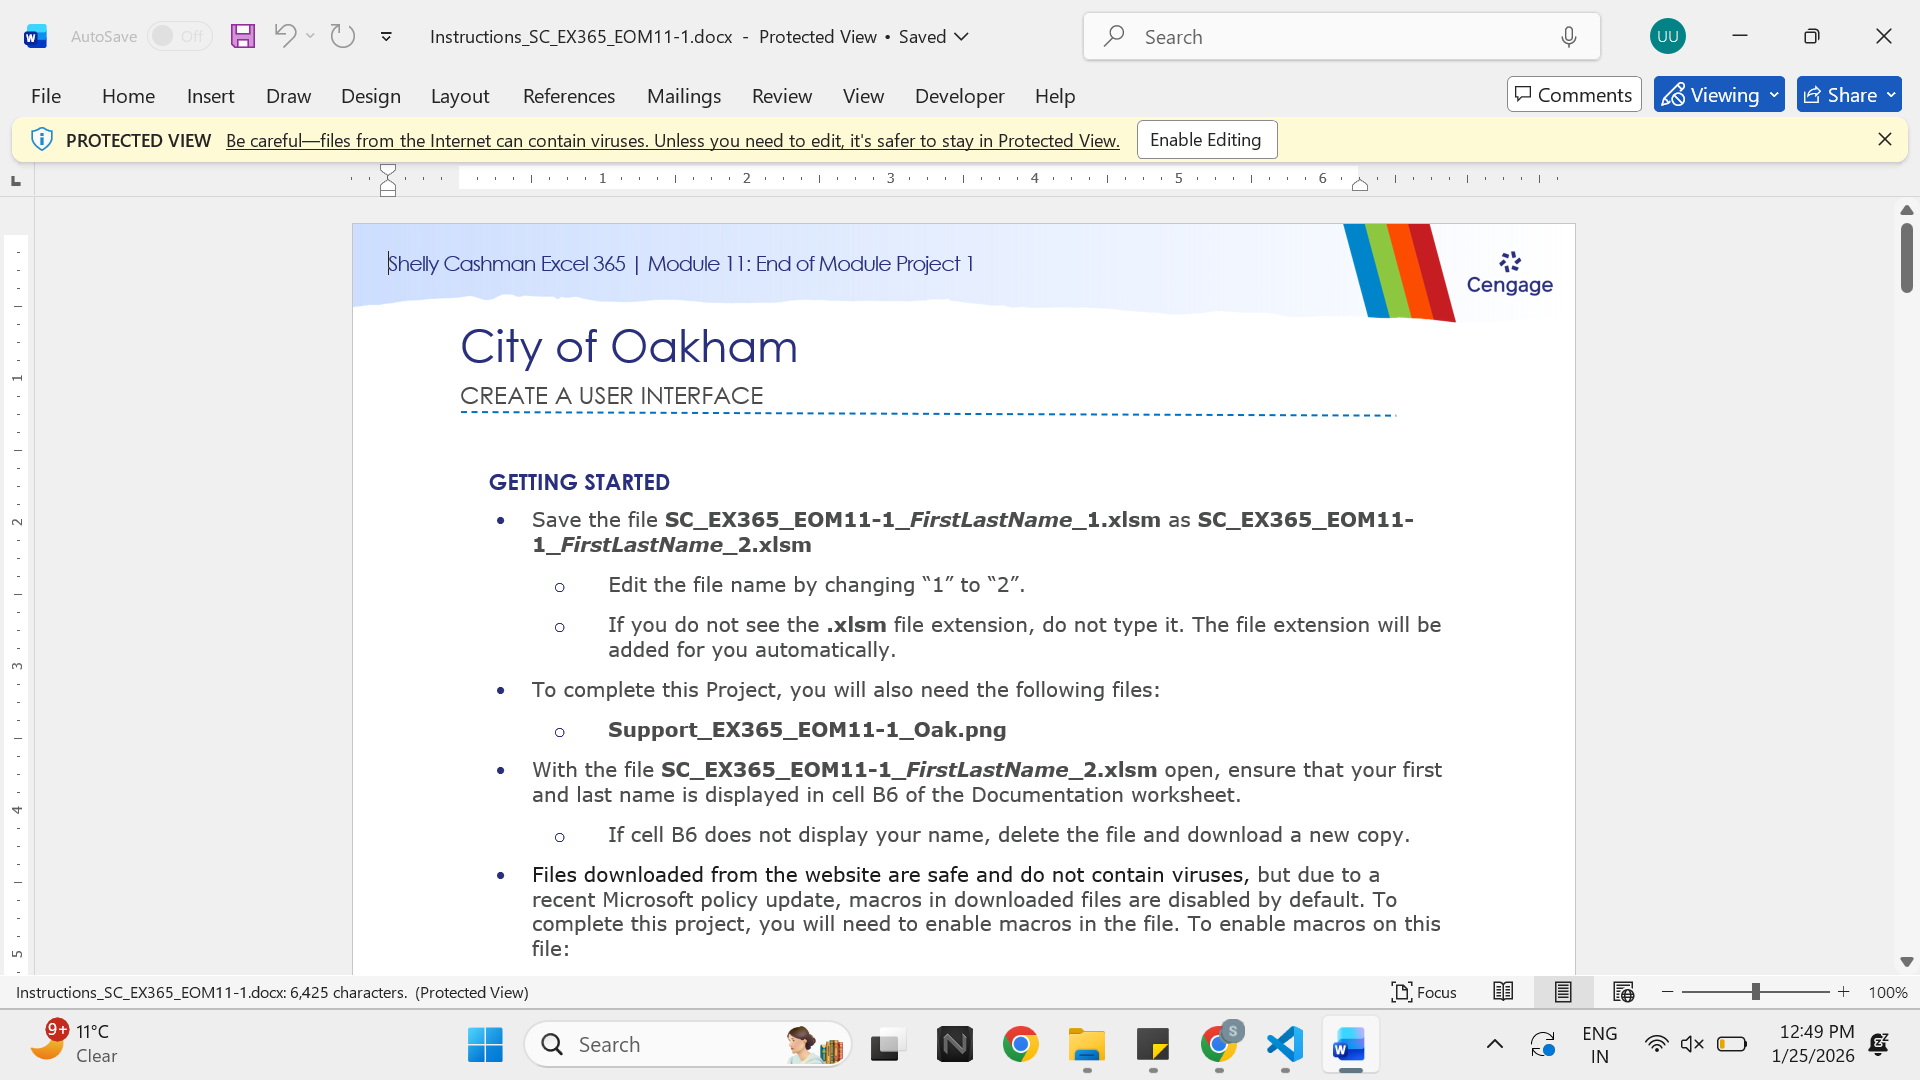The image size is (1920, 1080).
Task: Open the Share dropdown button
Action: tap(1849, 95)
